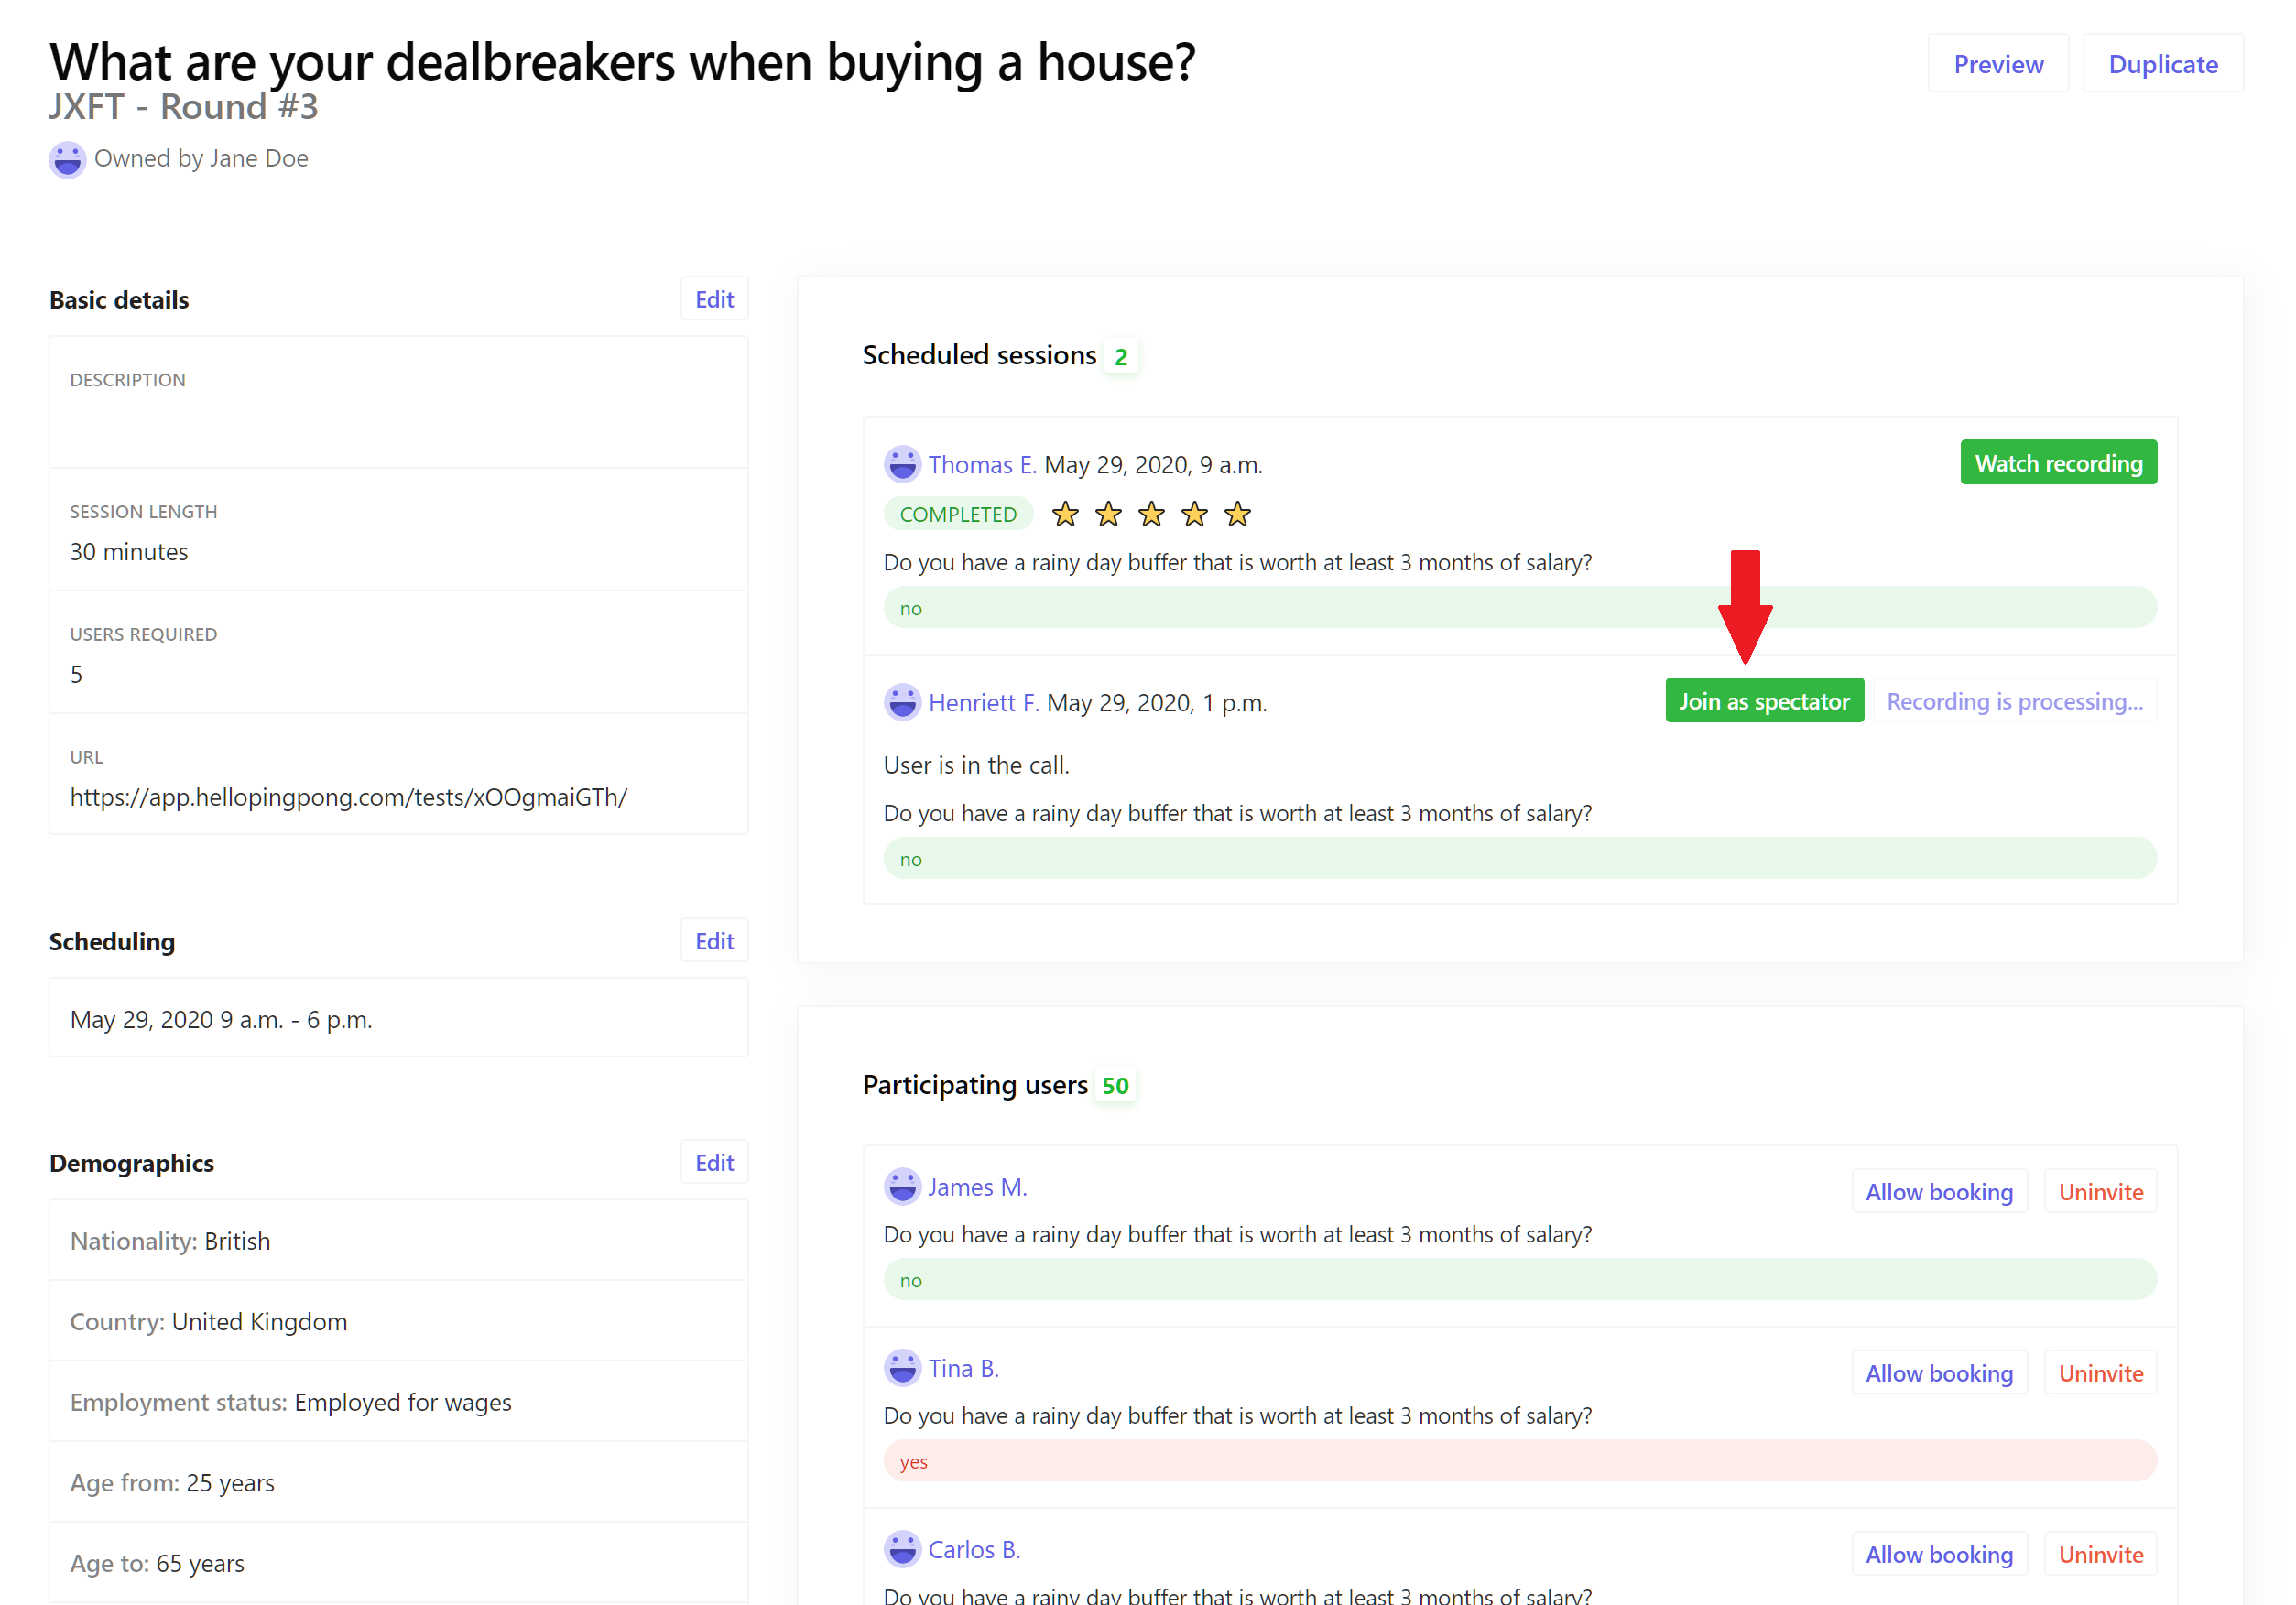Duplicate this test
The height and width of the screenshot is (1605, 2296).
[2162, 64]
